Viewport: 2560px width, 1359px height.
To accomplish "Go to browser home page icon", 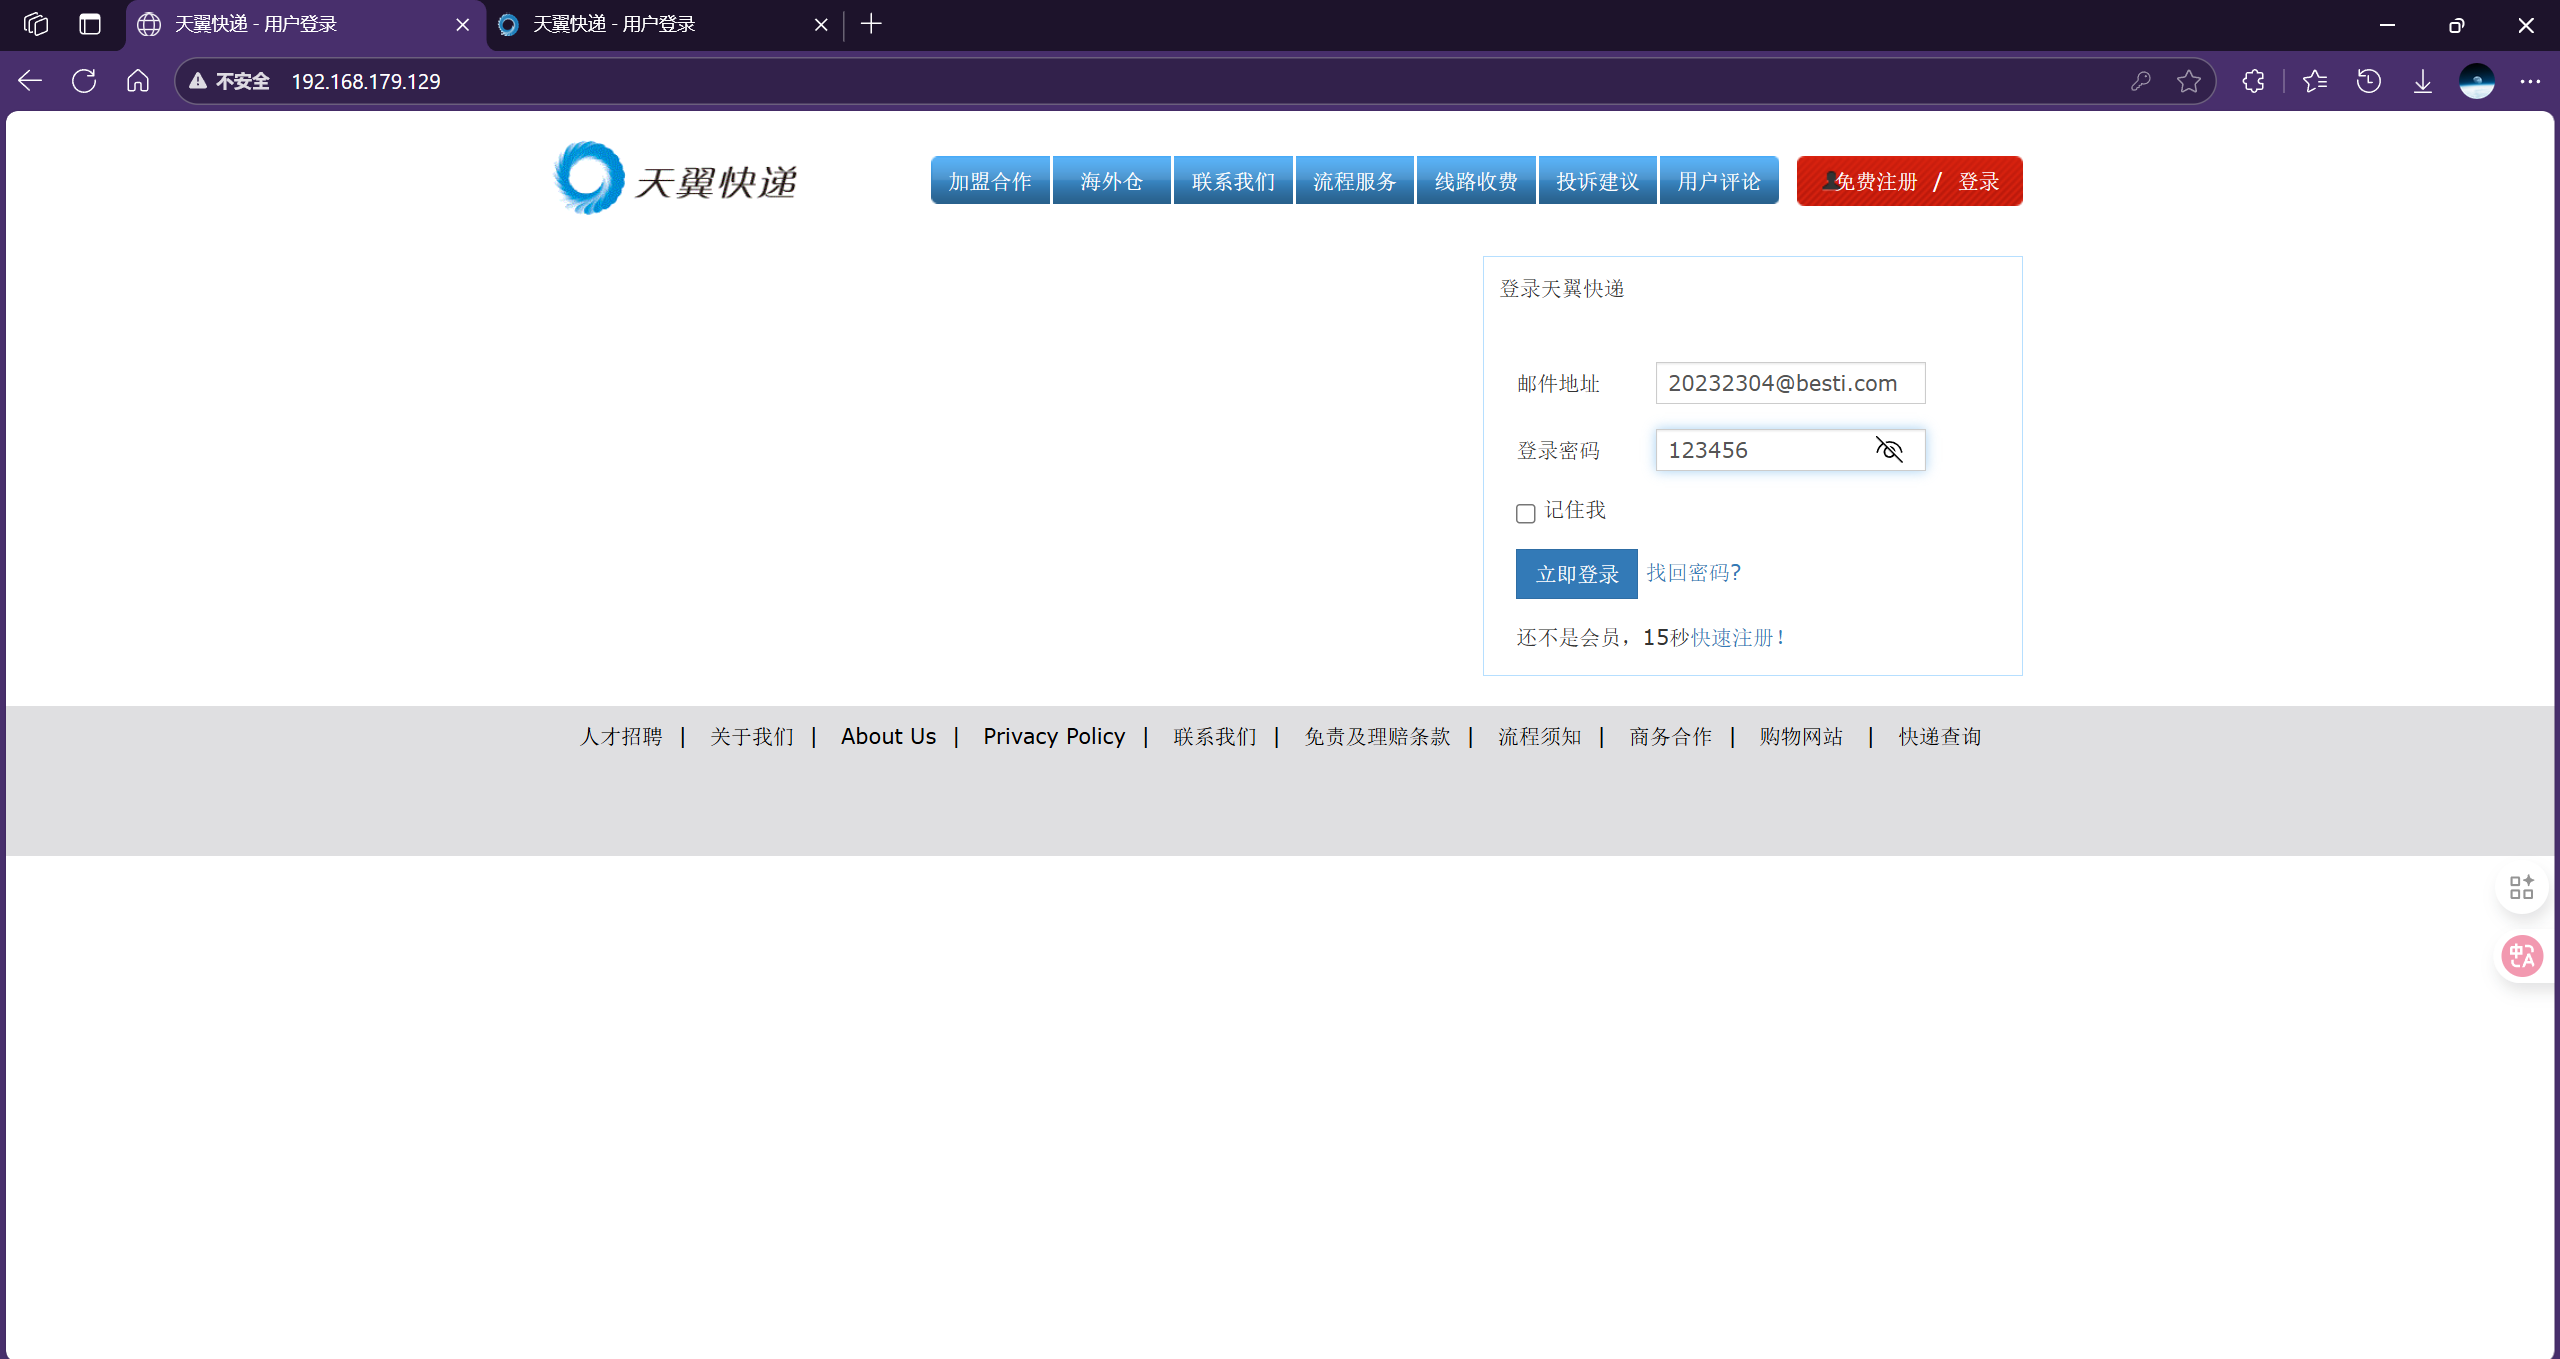I will [x=138, y=81].
